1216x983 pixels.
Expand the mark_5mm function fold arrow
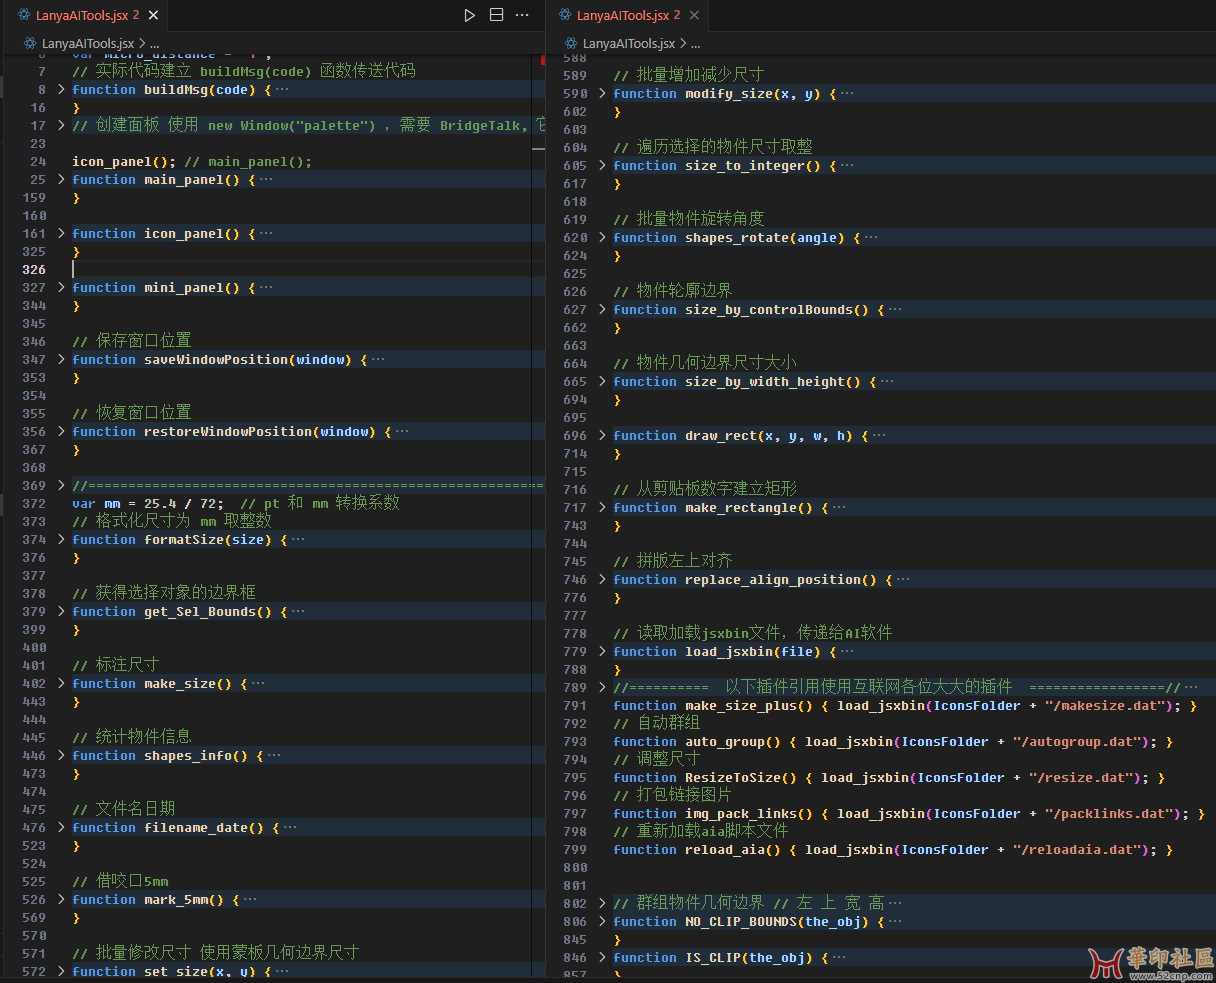(61, 900)
